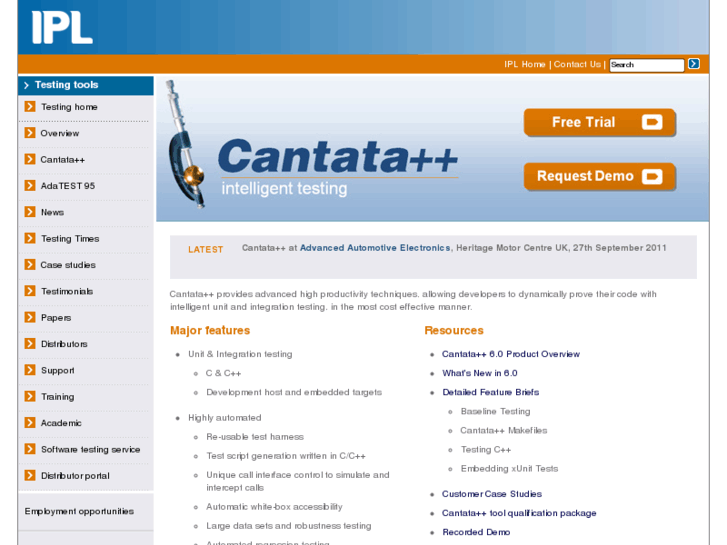The image size is (727, 545).
Task: Click the Automatic white-box accessibility bullet
Action: tap(274, 507)
